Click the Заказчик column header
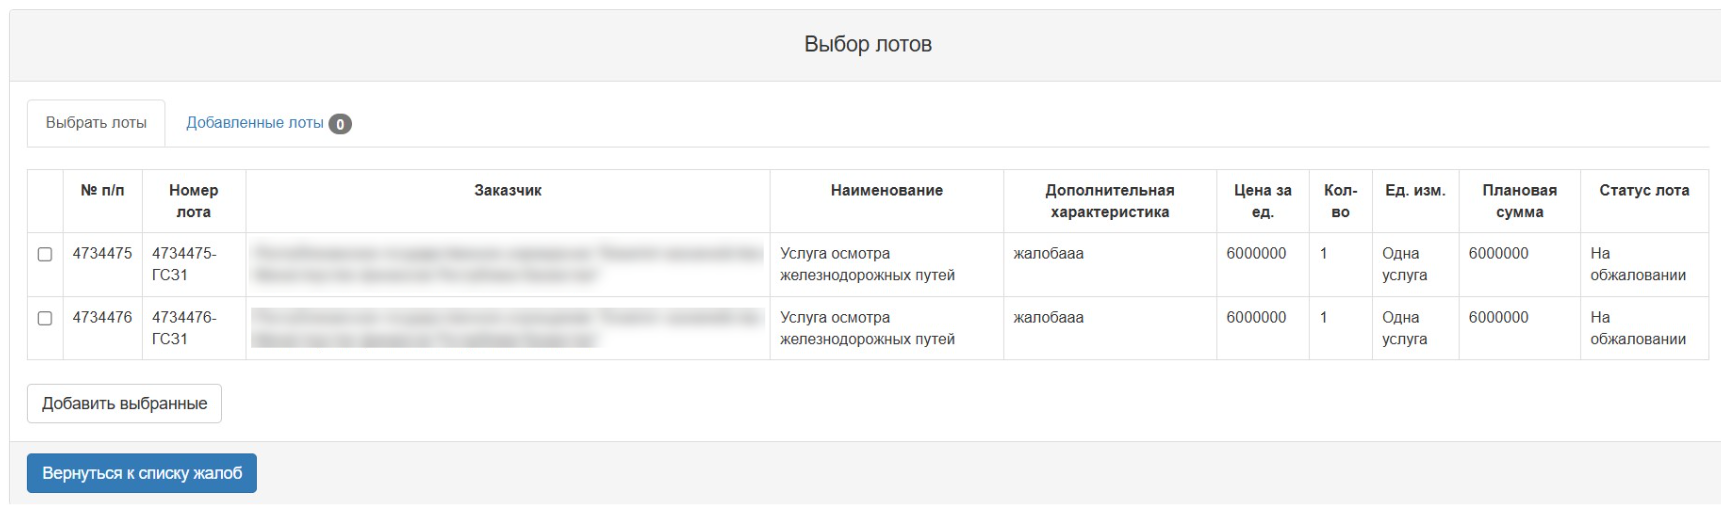This screenshot has width=1721, height=508. (507, 190)
